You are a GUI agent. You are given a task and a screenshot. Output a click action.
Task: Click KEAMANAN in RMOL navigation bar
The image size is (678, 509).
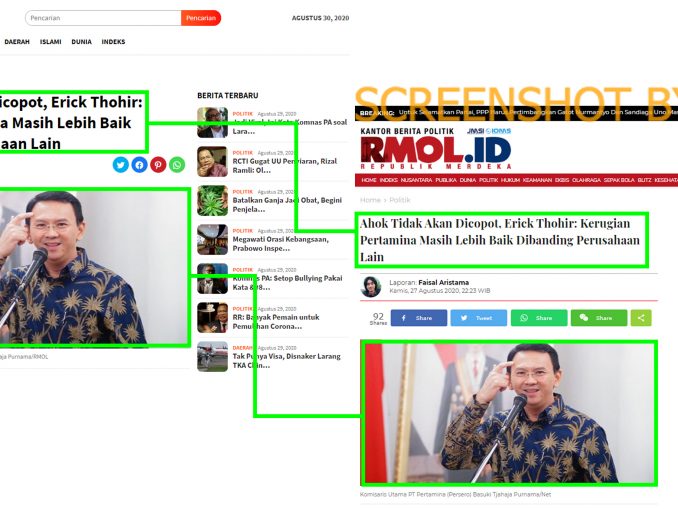click(537, 180)
